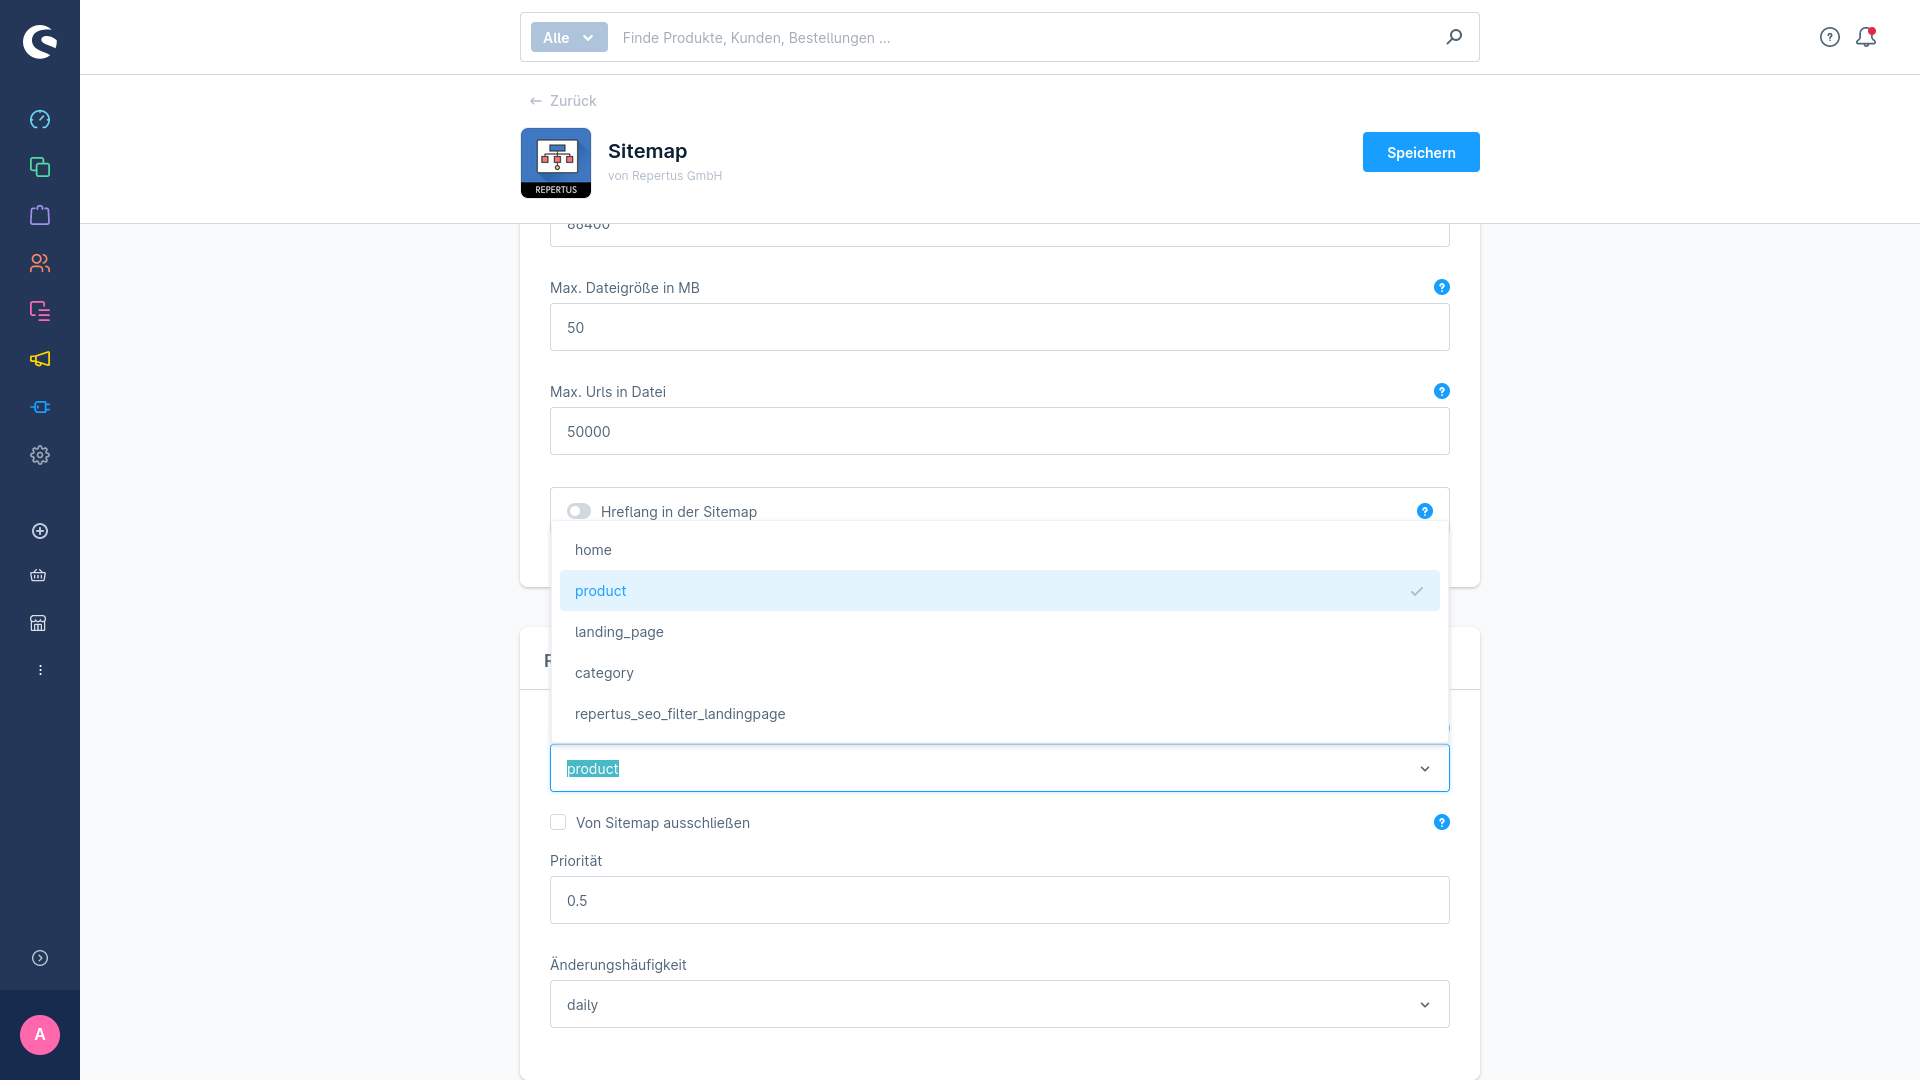1920x1080 pixels.
Task: Show help for Max. Urls in Datei
Action: coord(1442,391)
